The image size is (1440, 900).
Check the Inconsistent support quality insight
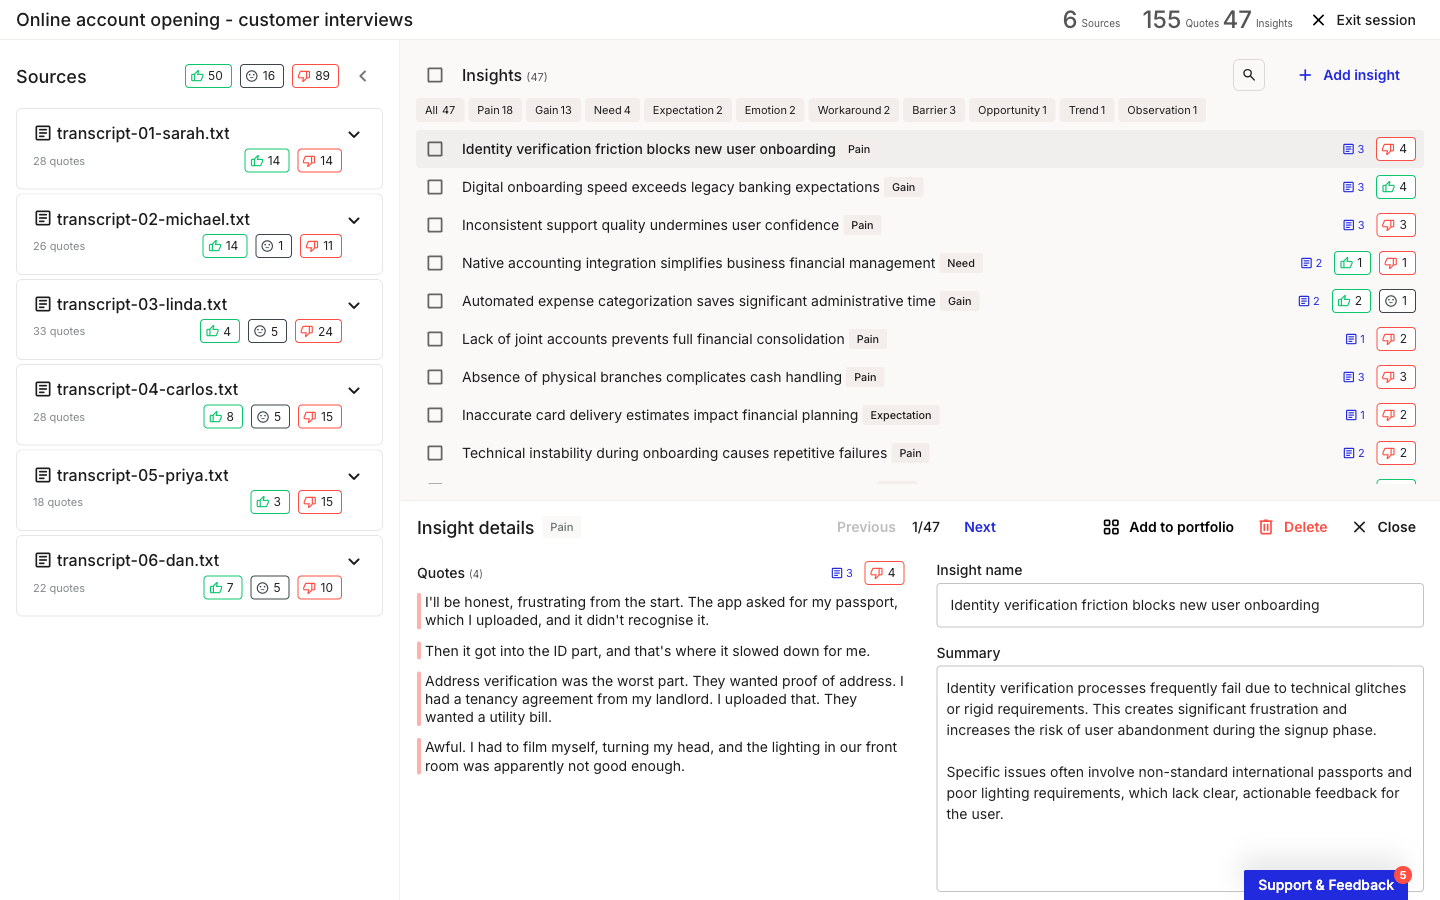(435, 225)
